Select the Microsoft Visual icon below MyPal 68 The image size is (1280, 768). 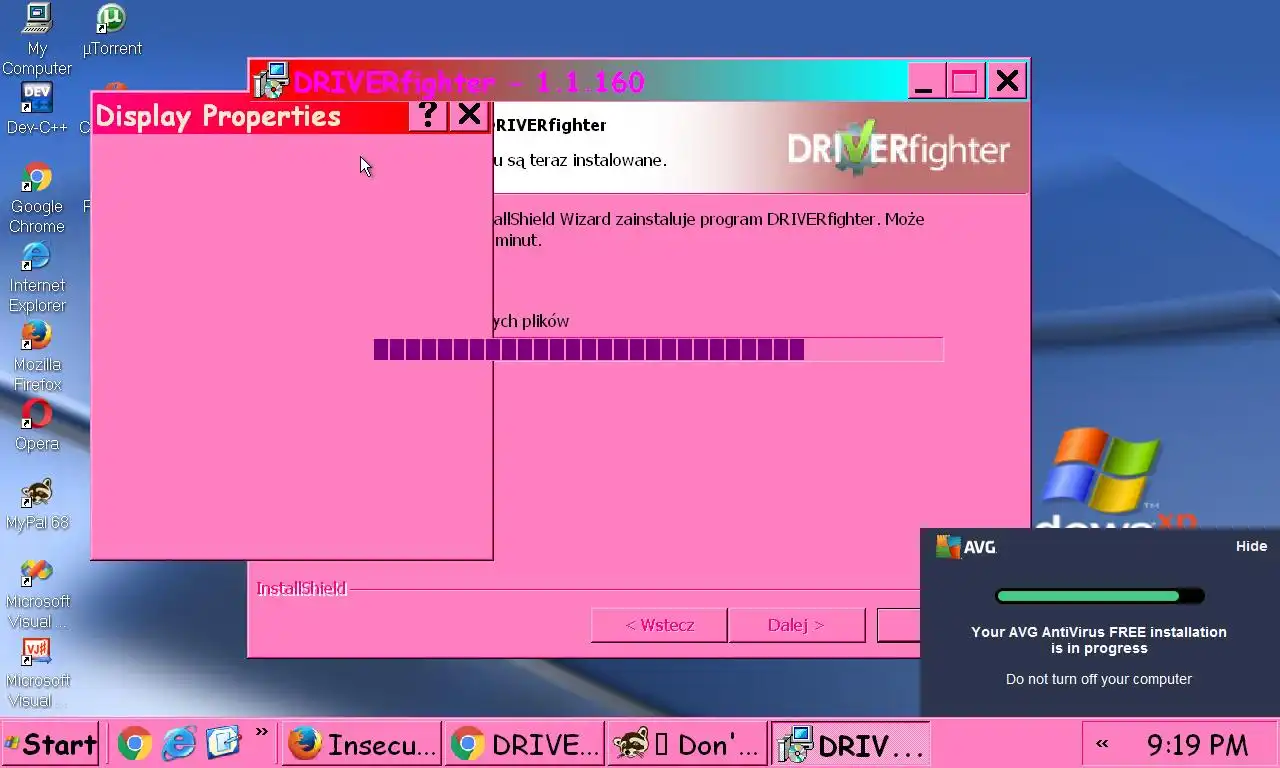point(37,593)
